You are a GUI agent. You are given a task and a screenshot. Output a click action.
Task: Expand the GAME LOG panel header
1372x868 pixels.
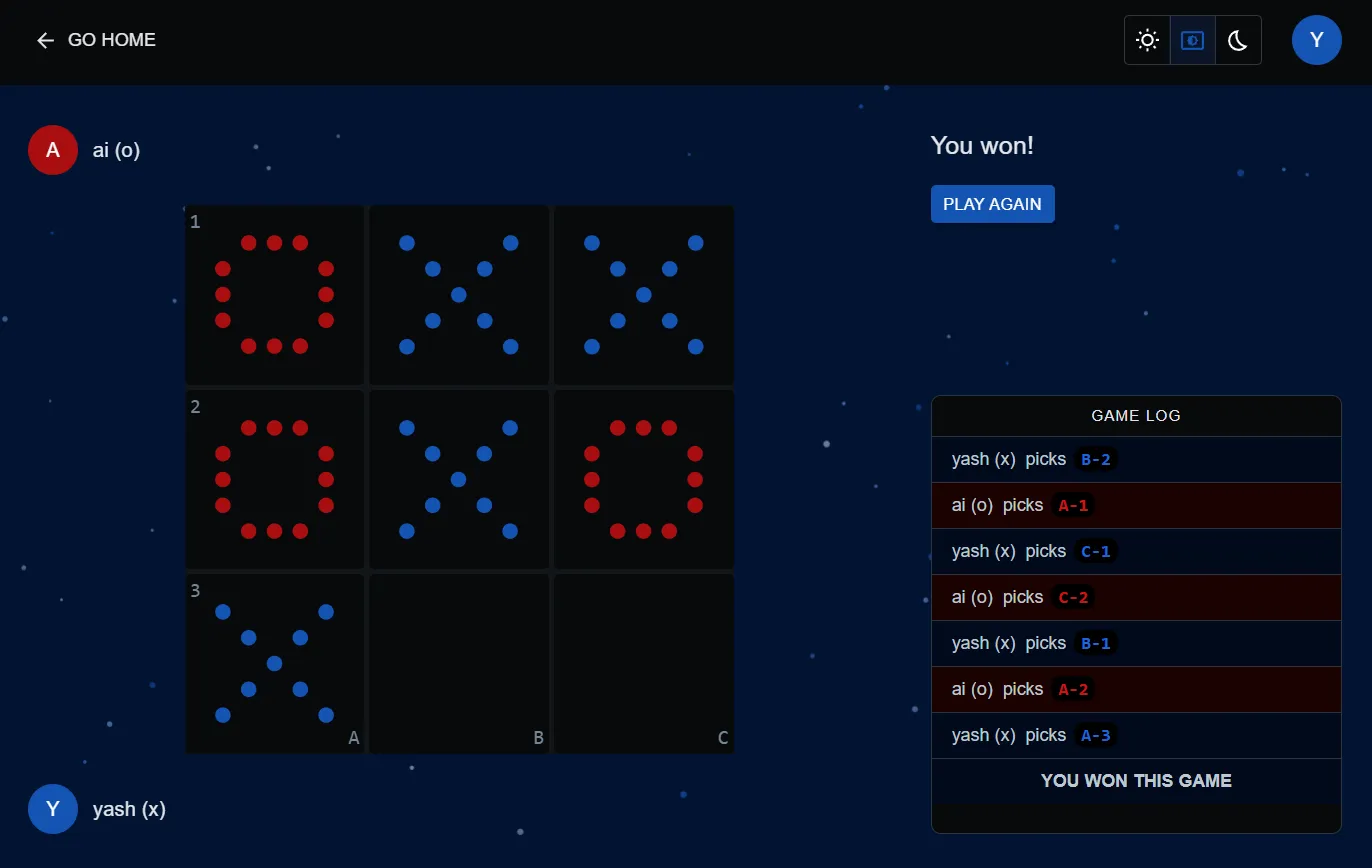(1135, 416)
